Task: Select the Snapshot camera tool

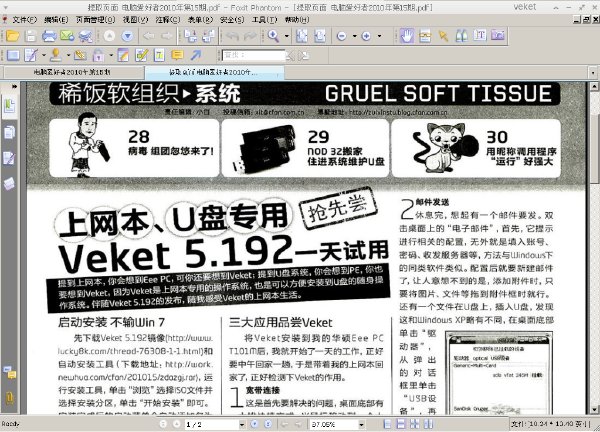Action: [498, 36]
